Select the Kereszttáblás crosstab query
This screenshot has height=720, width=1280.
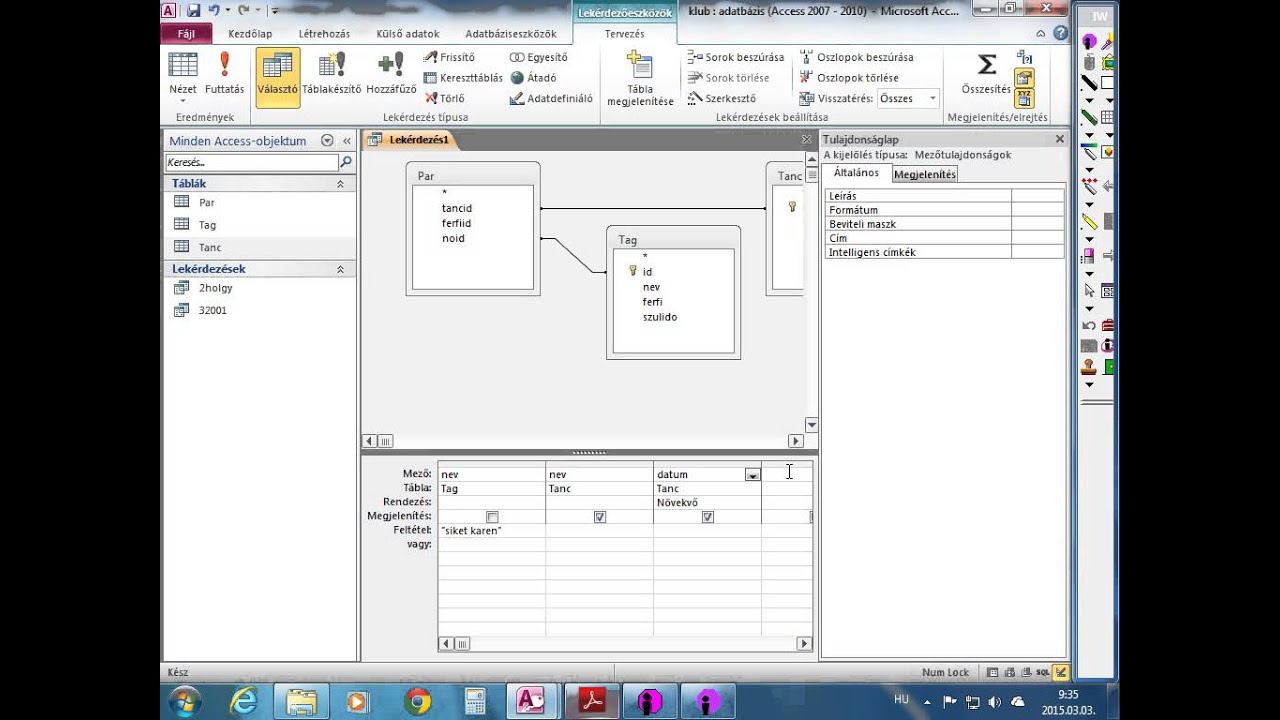tap(463, 78)
